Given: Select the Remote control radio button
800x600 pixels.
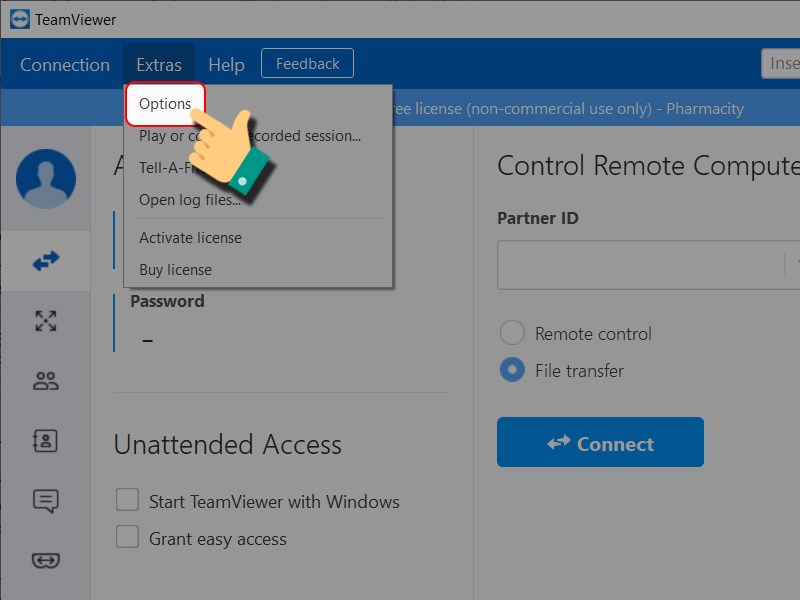Looking at the screenshot, I should pyautogui.click(x=512, y=333).
